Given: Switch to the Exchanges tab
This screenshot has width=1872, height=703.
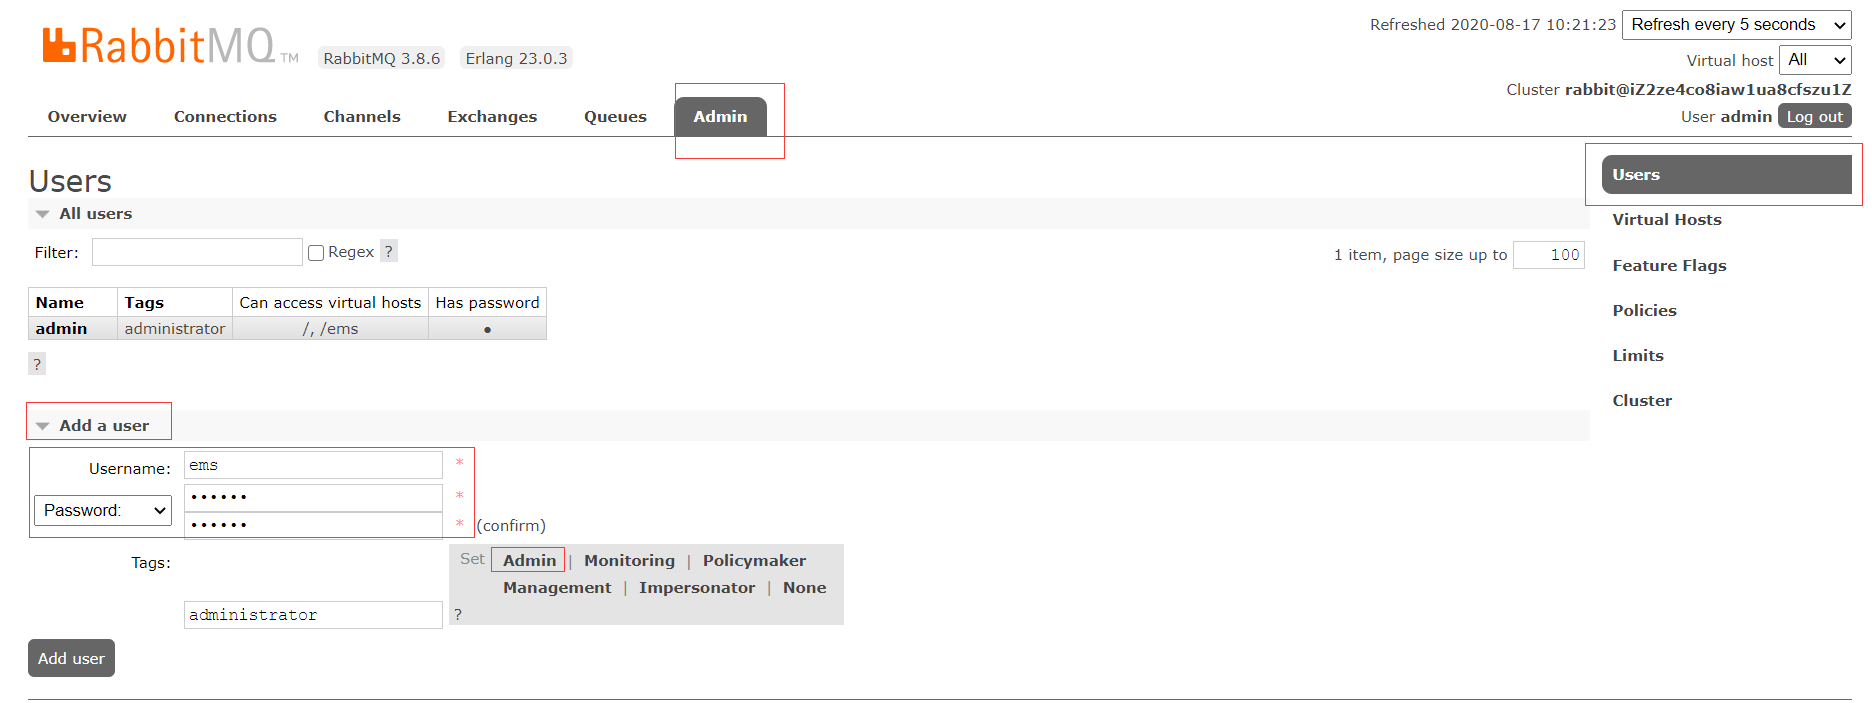Looking at the screenshot, I should pyautogui.click(x=492, y=117).
